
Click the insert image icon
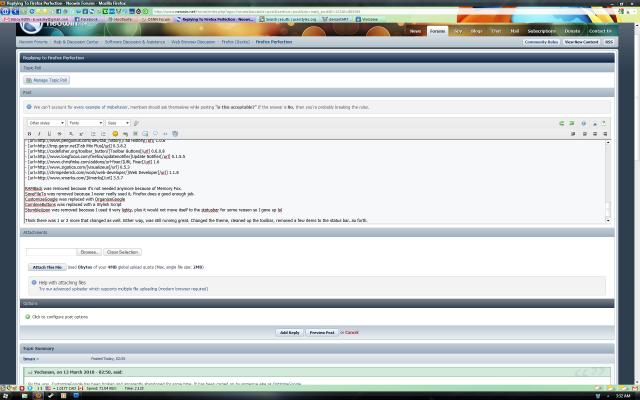[135, 134]
